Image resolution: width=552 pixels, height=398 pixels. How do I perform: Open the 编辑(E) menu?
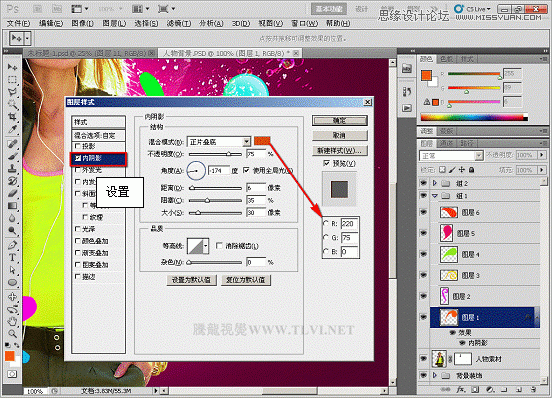tap(51, 23)
